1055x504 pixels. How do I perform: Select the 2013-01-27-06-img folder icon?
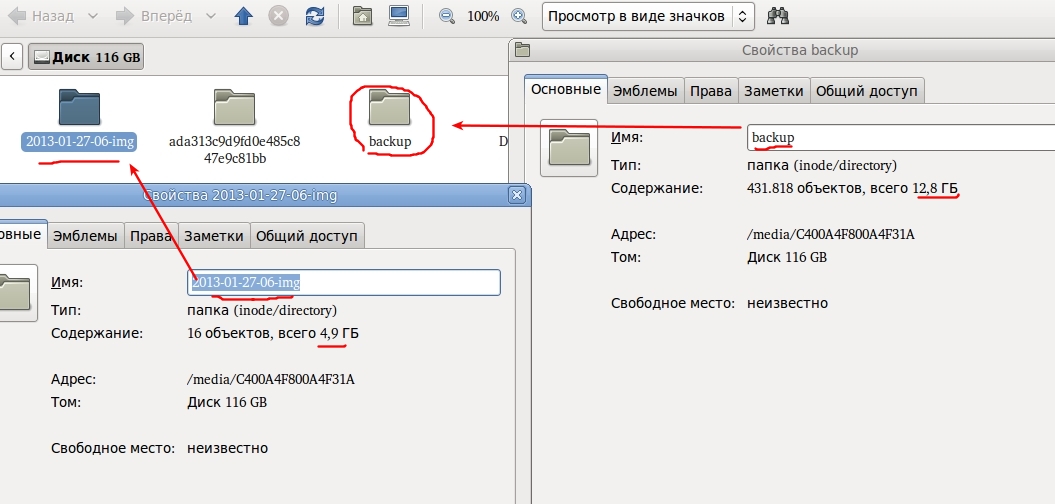(79, 108)
